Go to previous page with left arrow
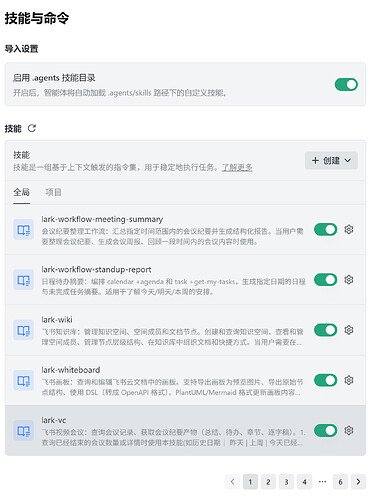The image size is (374, 500). click(x=232, y=482)
